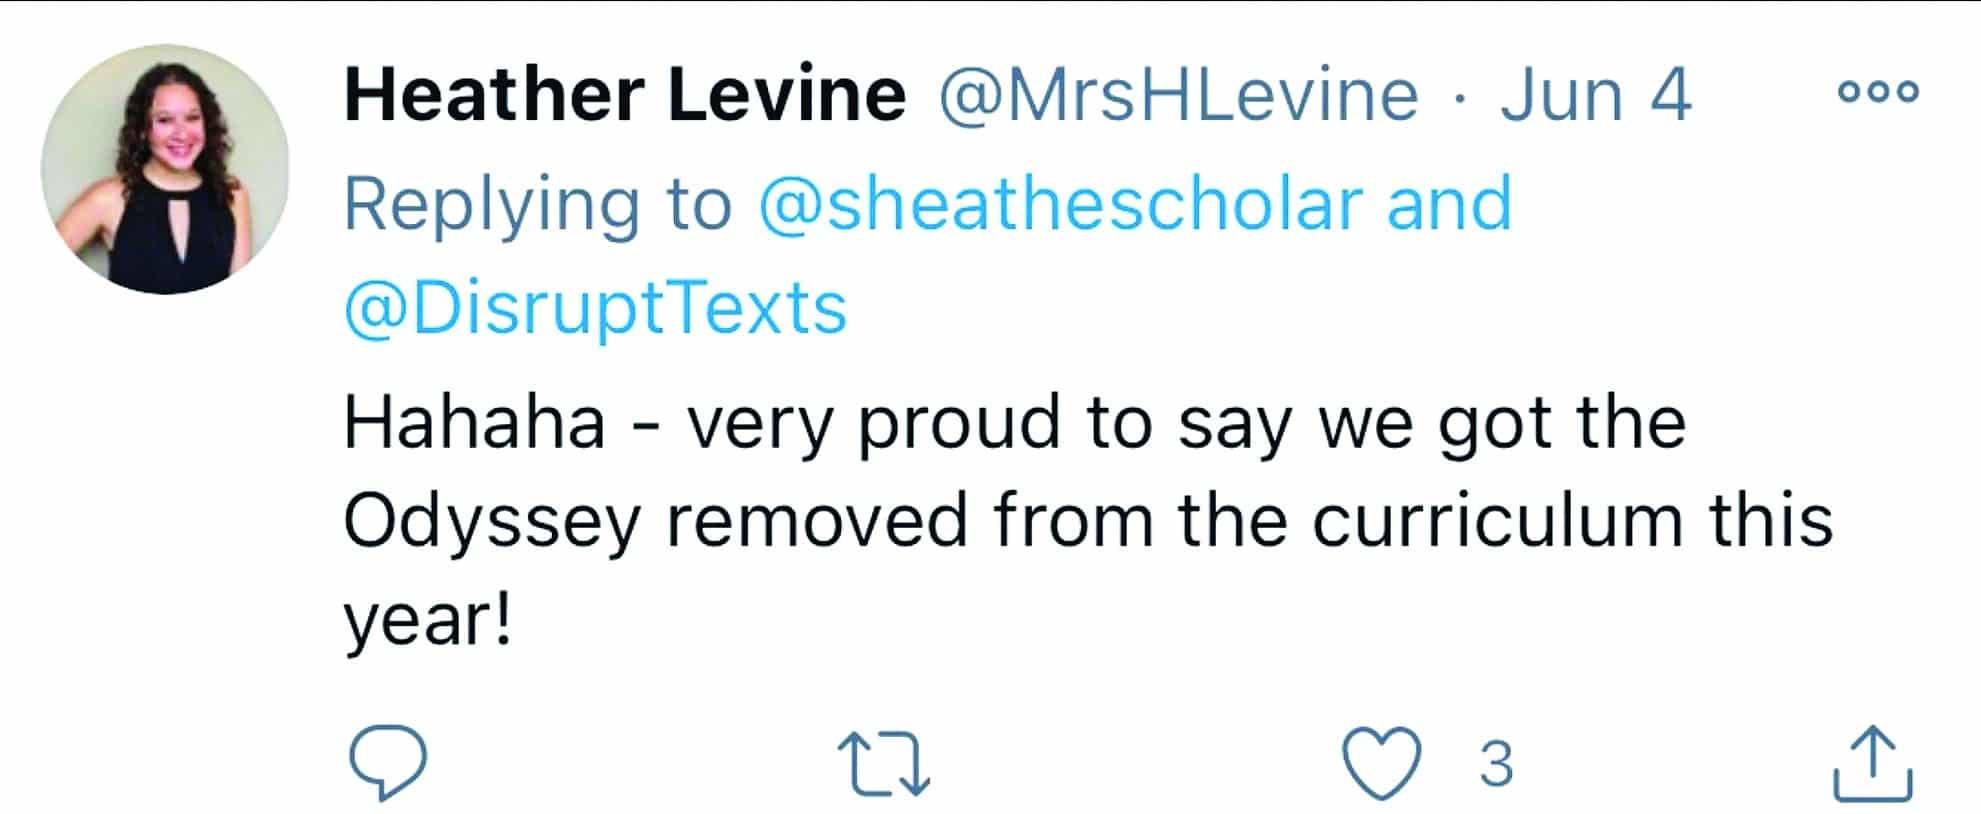Click the word "Hahaha" in the tweet

[475, 422]
